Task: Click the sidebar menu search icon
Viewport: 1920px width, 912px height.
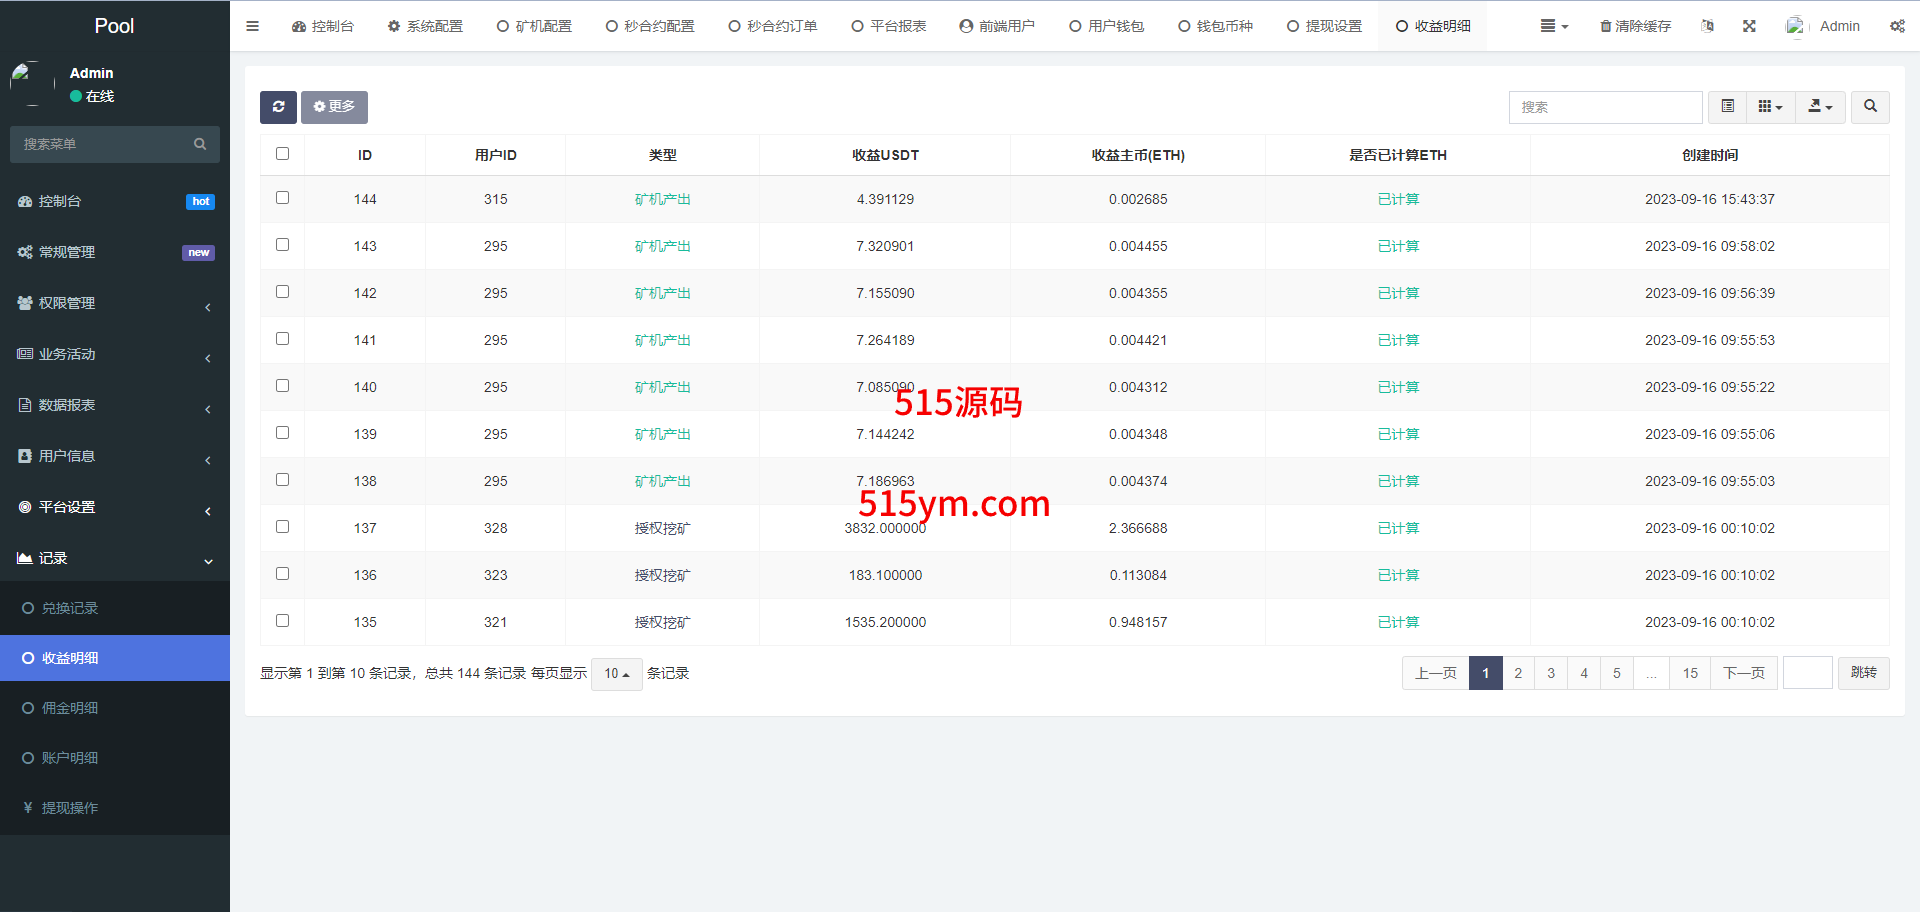Action: pos(200,144)
